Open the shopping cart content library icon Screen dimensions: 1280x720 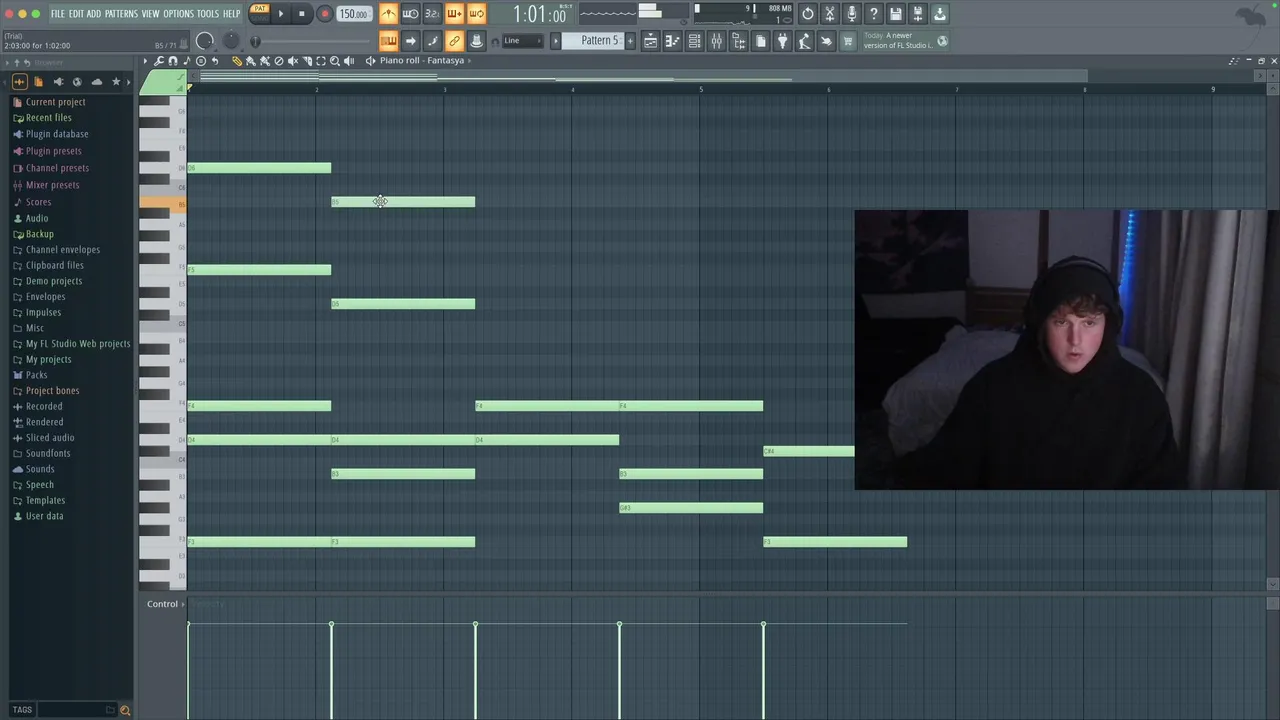848,41
